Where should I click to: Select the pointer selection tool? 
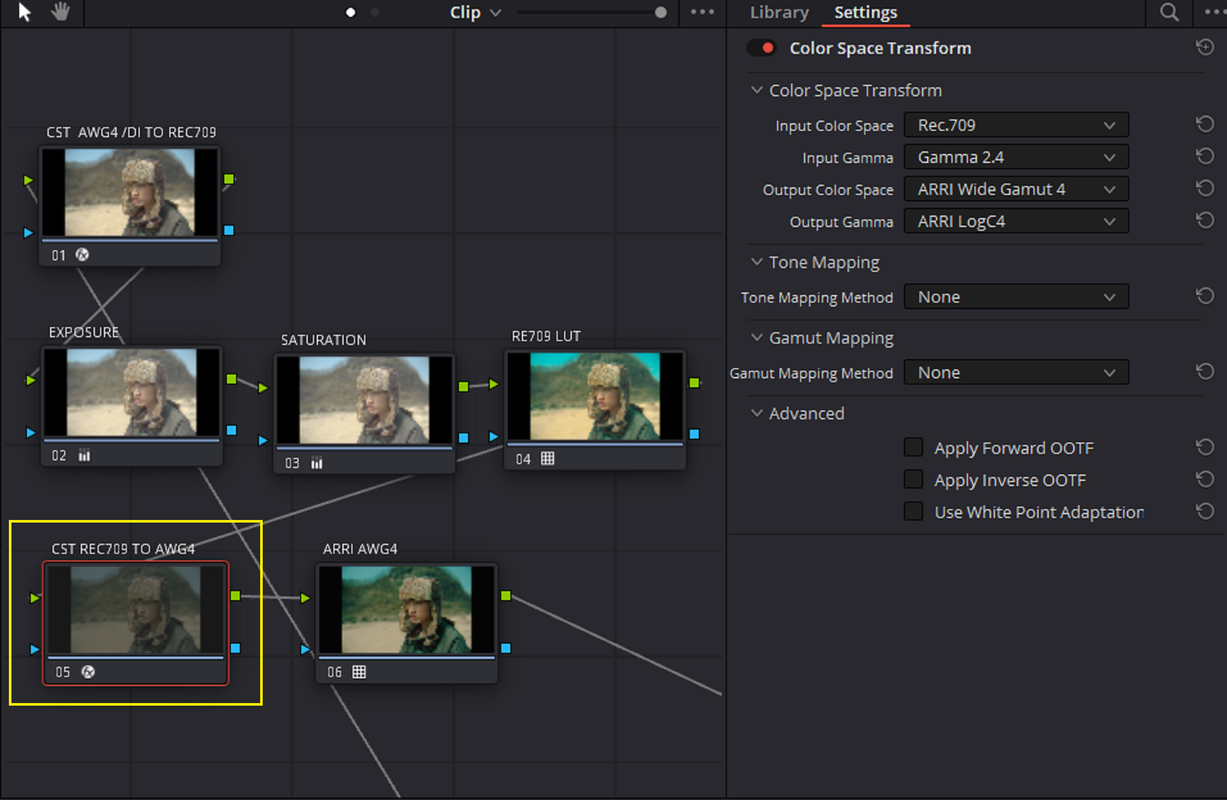pyautogui.click(x=26, y=12)
